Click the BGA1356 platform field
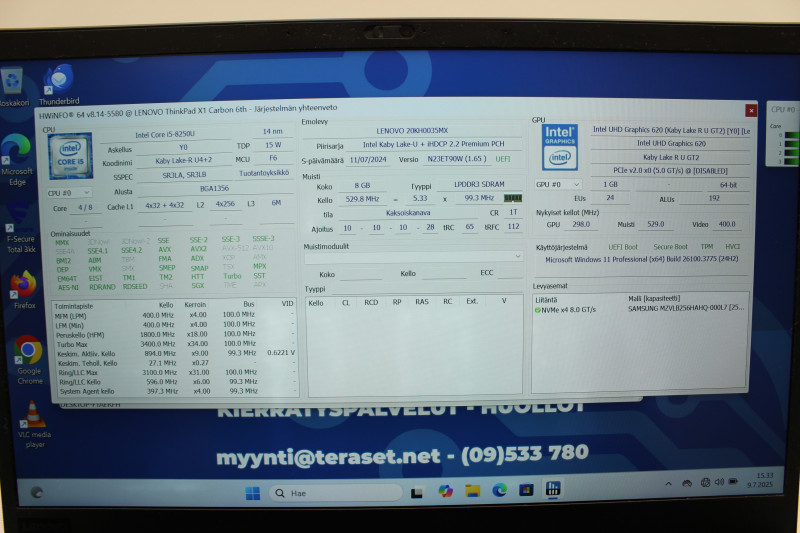This screenshot has width=800, height=533. click(215, 189)
